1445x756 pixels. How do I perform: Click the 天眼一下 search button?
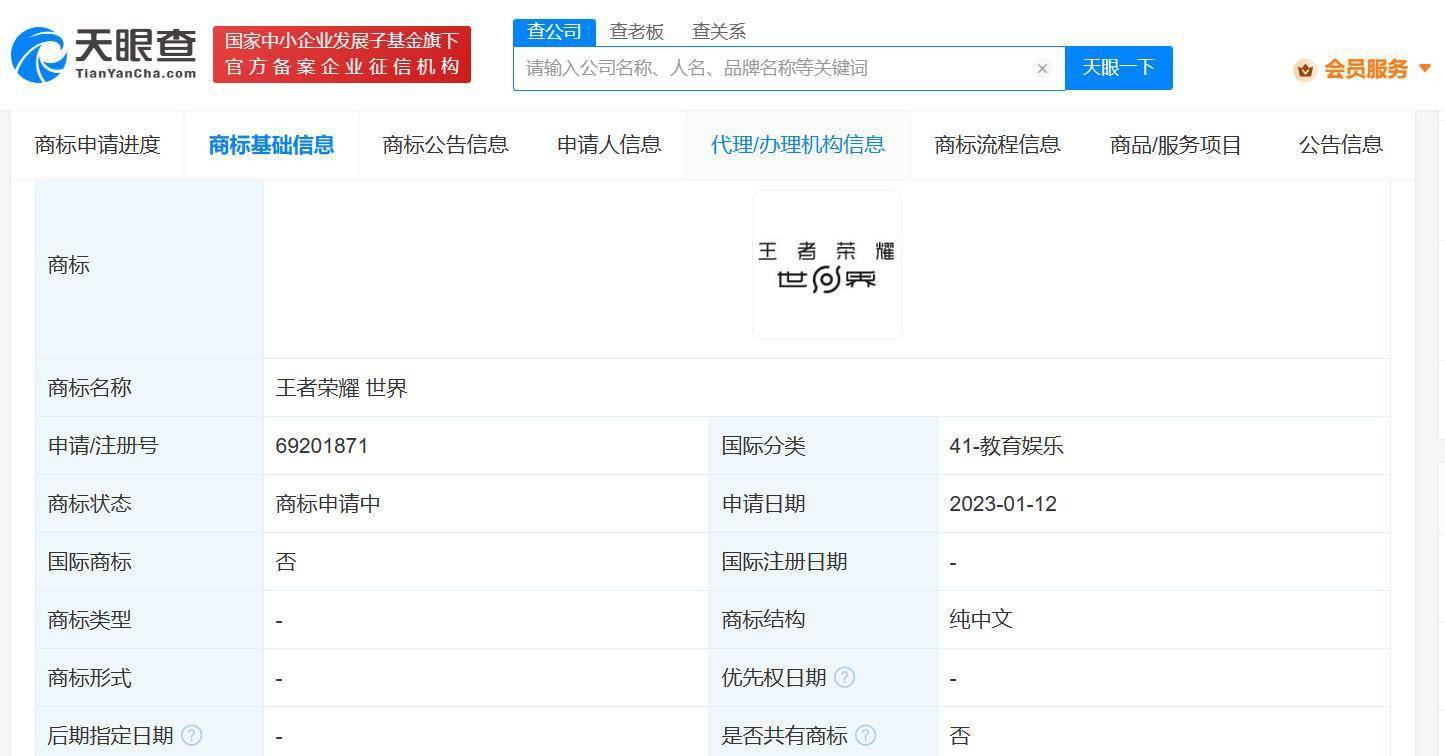1118,68
